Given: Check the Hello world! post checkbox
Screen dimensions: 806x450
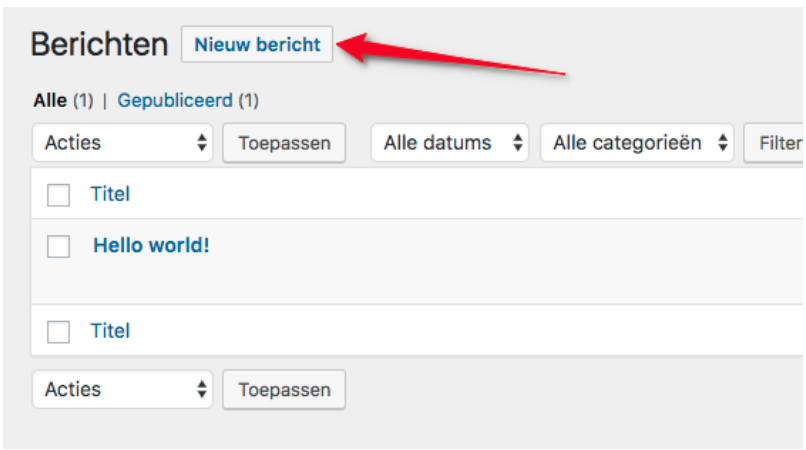Looking at the screenshot, I should click(x=59, y=246).
